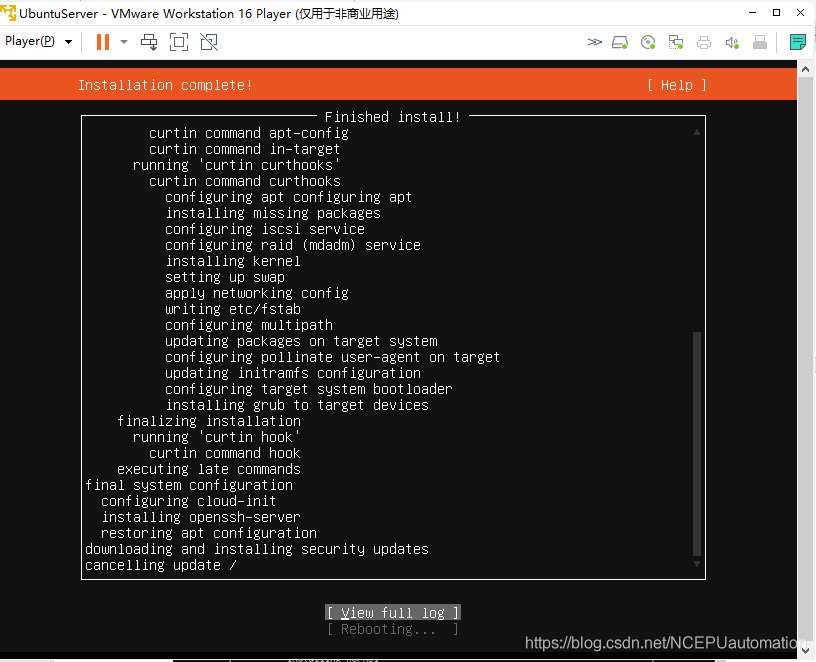Click the sound card device icon
Image resolution: width=816 pixels, height=662 pixels.
(x=732, y=42)
